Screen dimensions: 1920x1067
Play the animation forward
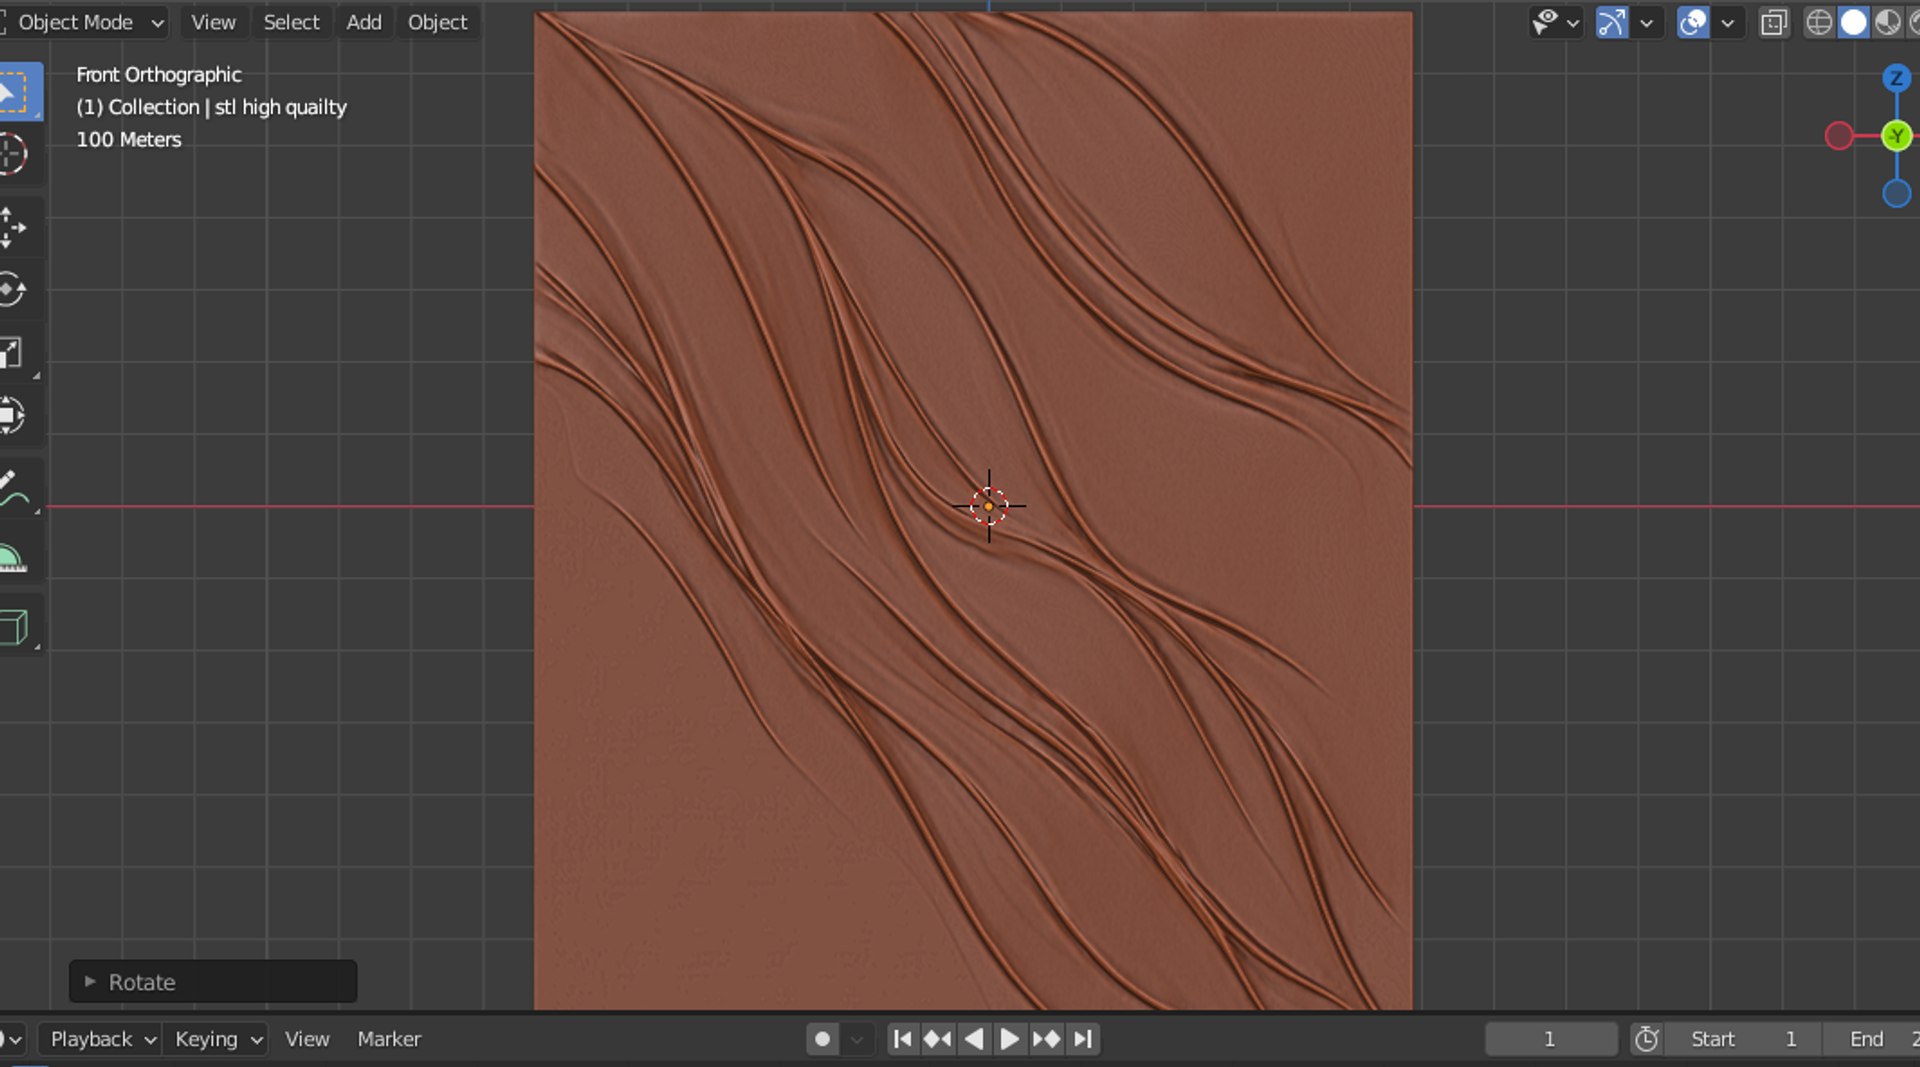coord(1009,1039)
